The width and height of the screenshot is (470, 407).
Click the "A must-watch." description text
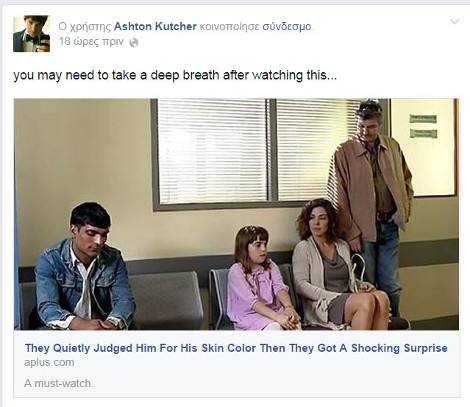[x=59, y=383]
